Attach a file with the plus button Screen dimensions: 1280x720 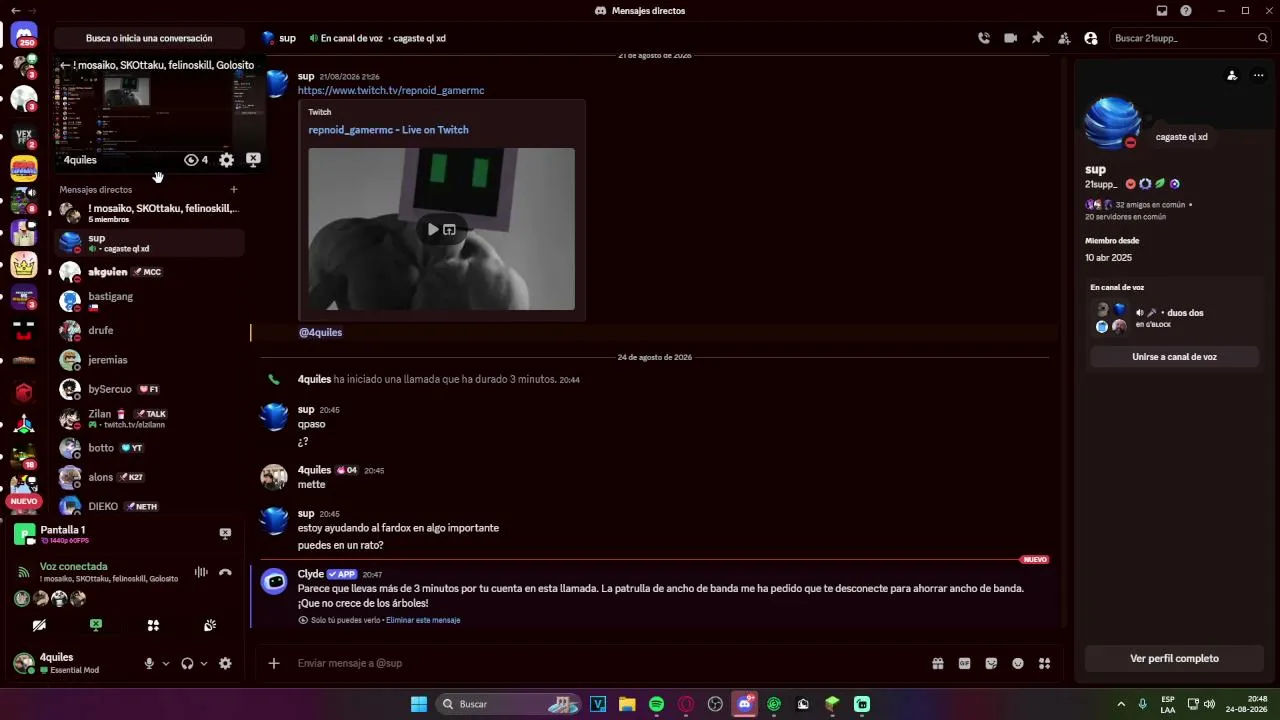274,663
